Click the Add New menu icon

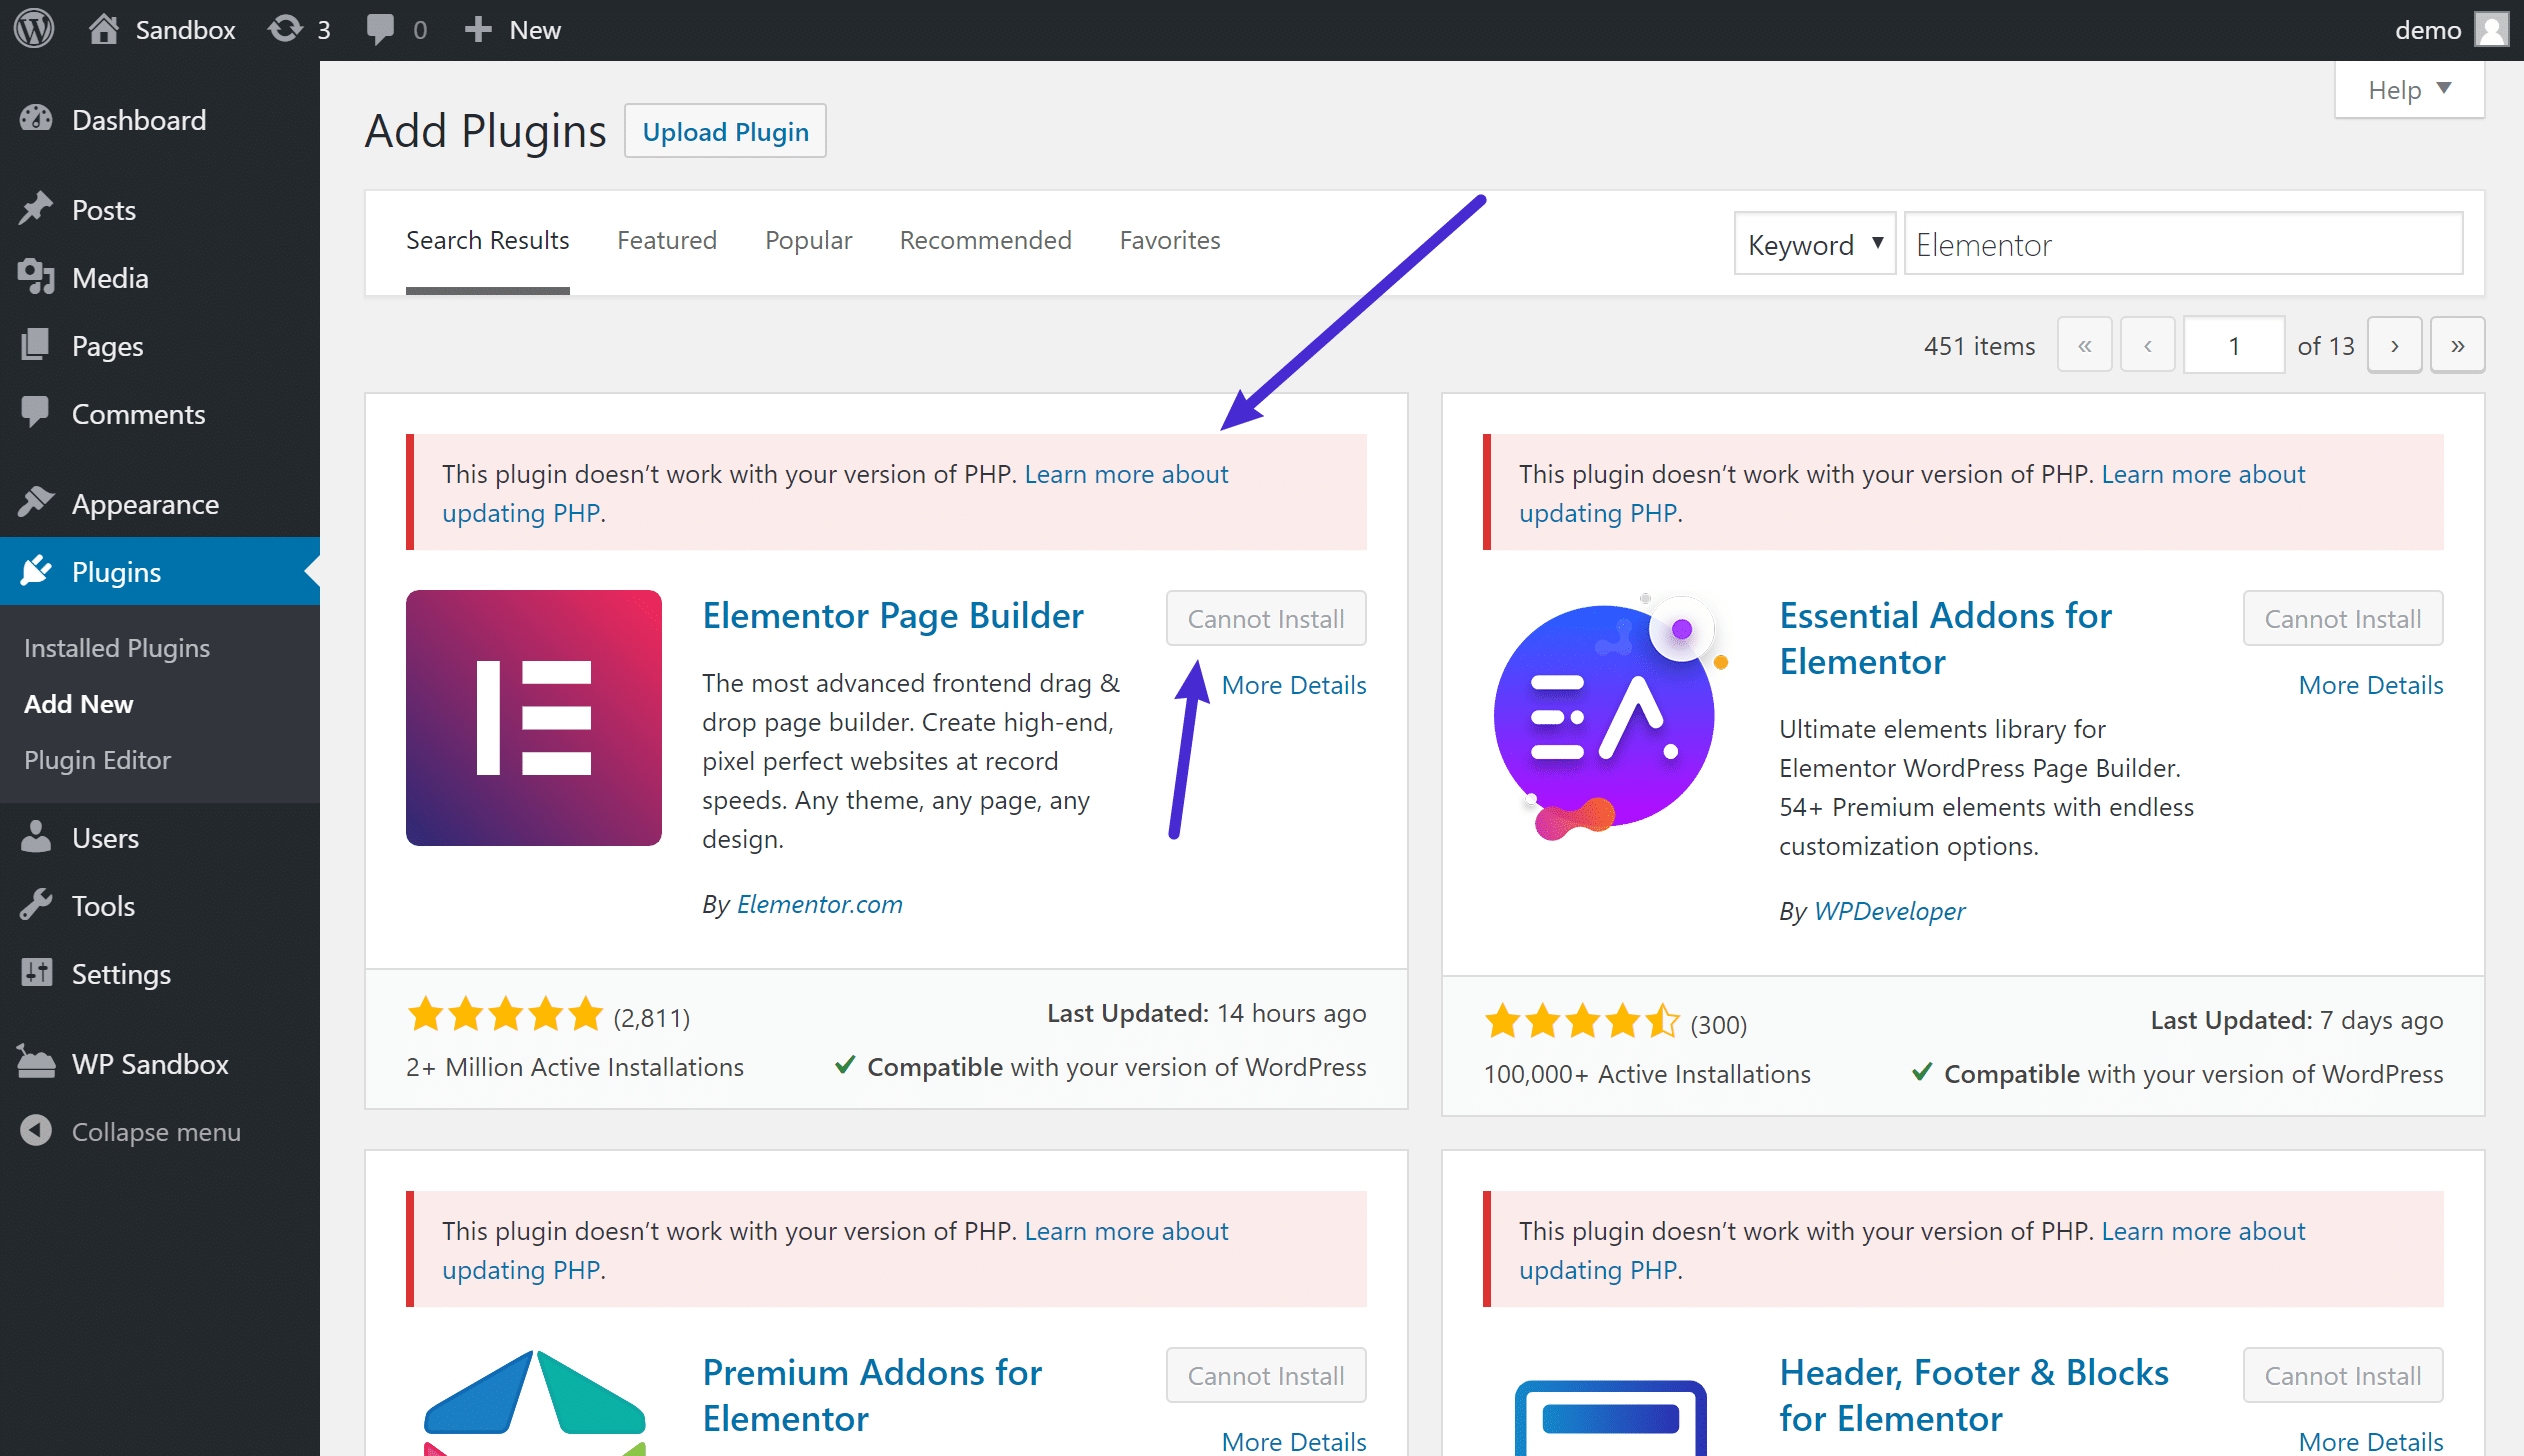78,702
